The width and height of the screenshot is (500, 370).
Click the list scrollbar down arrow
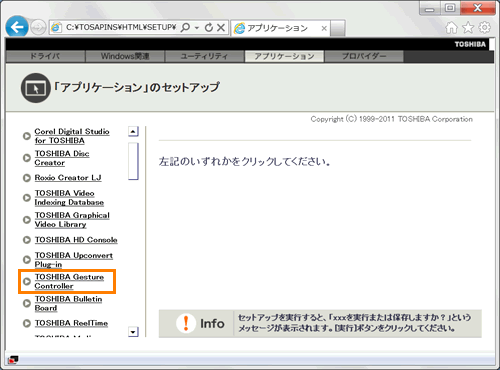(x=133, y=332)
